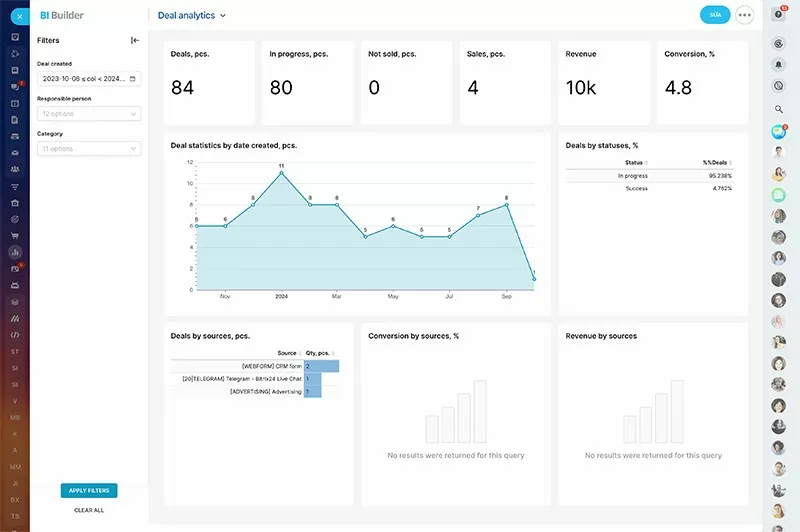Viewport: 800px width, 532px height.
Task: Open the calendar icon in Deal created field
Action: [x=133, y=78]
